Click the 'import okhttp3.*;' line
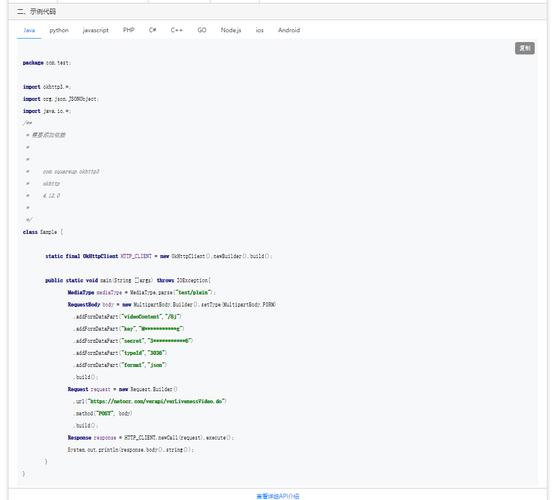The height and width of the screenshot is (500, 556). click(47, 87)
